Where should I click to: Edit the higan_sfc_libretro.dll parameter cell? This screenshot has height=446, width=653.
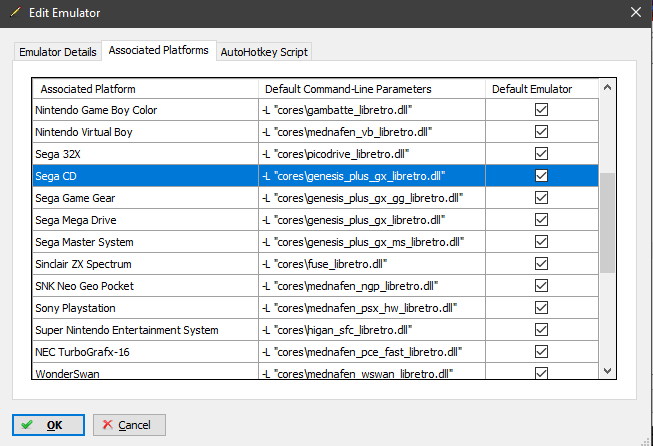pyautogui.click(x=372, y=330)
